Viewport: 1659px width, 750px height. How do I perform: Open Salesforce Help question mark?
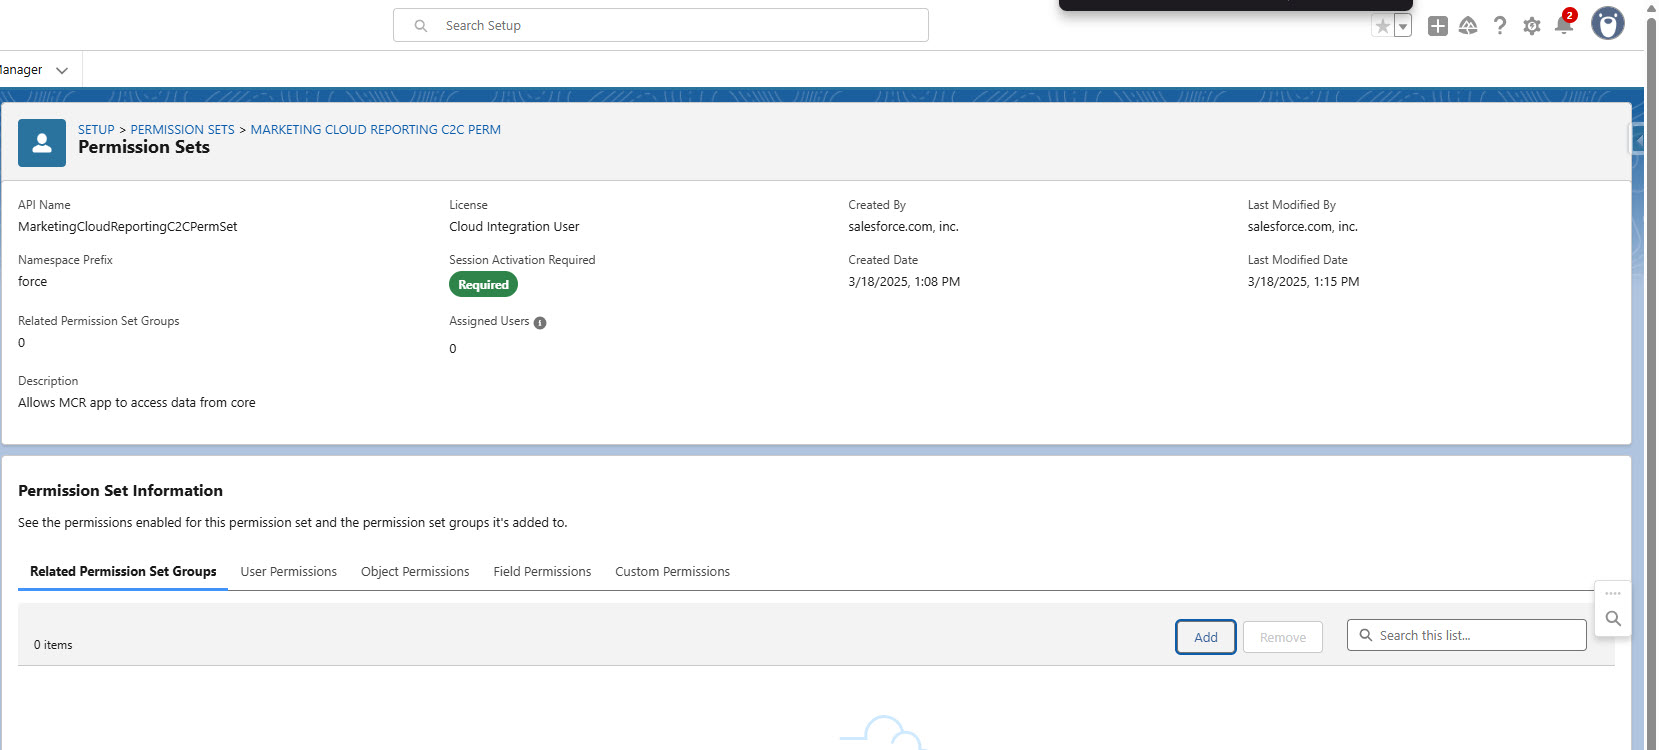[x=1499, y=26]
